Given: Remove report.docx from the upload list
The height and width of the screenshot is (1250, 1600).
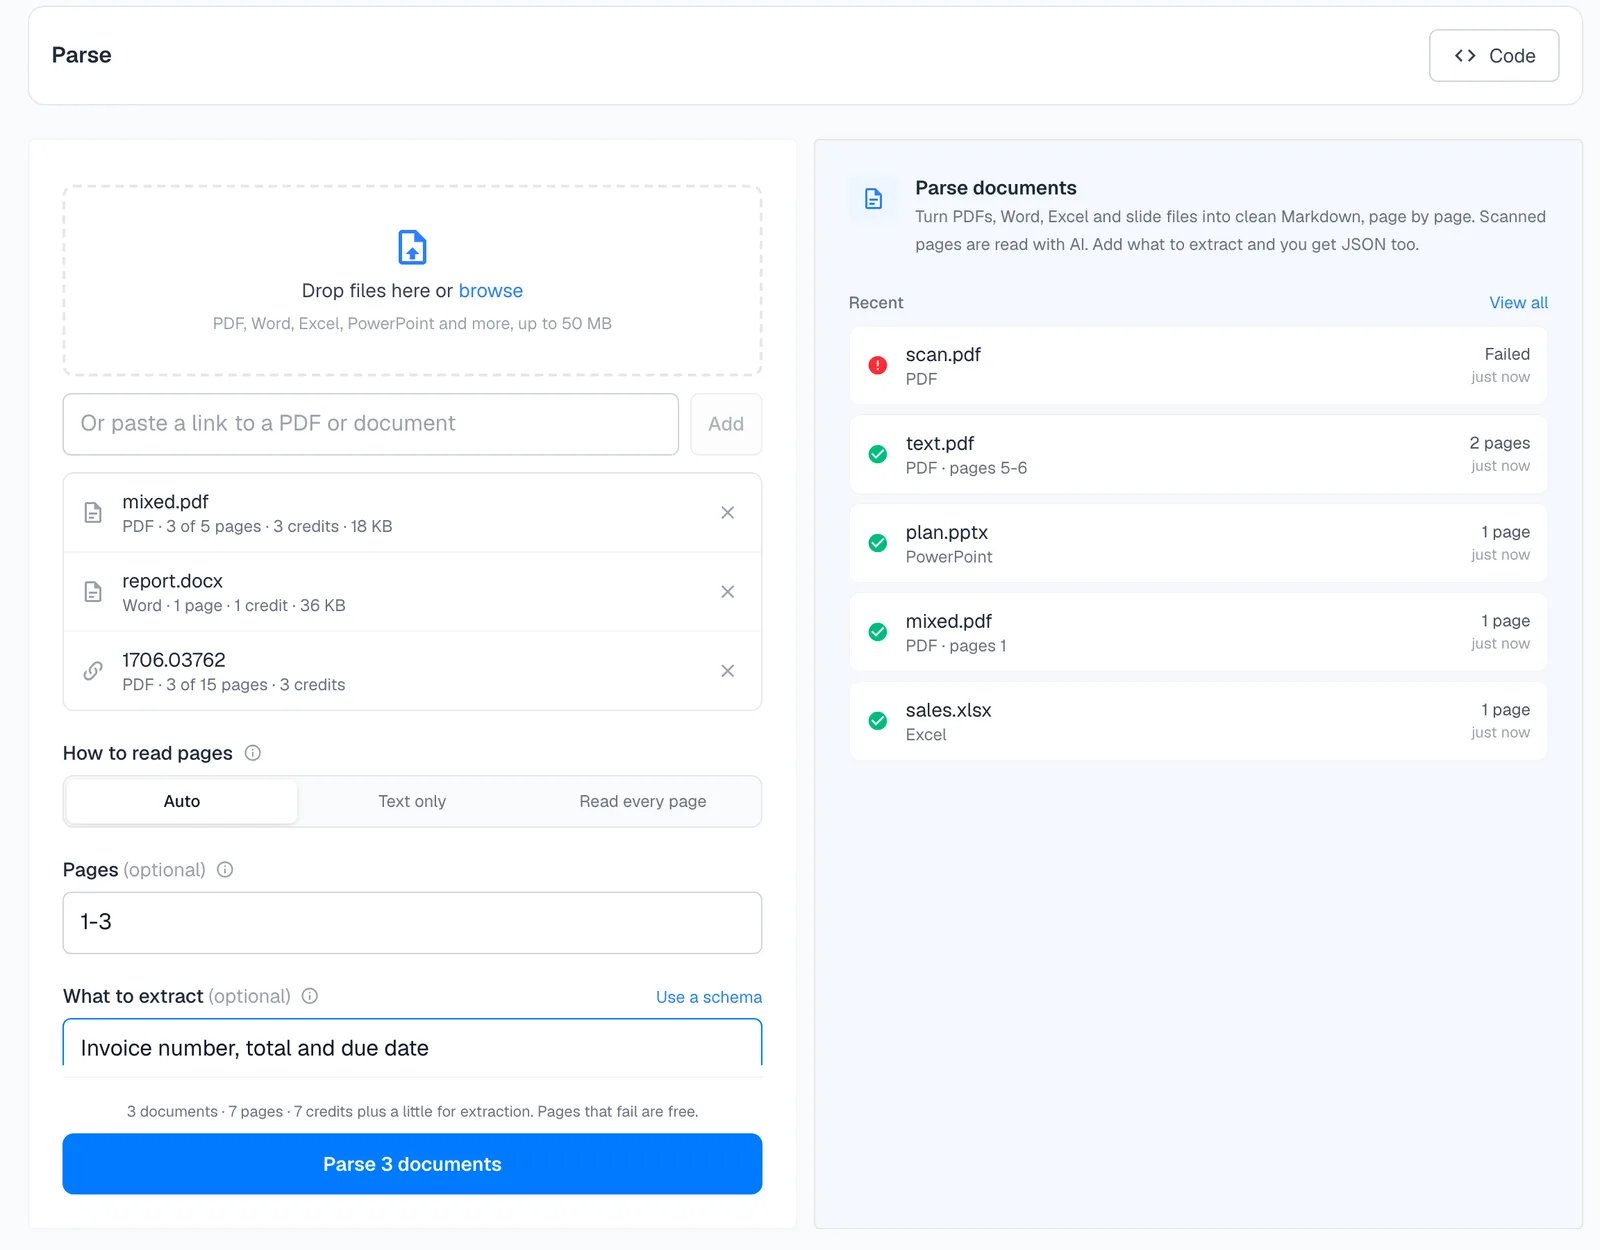Looking at the screenshot, I should (727, 592).
